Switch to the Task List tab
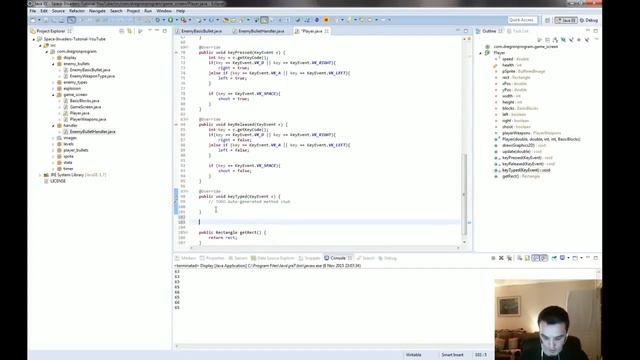The height and width of the screenshot is (360, 640). tap(517, 31)
